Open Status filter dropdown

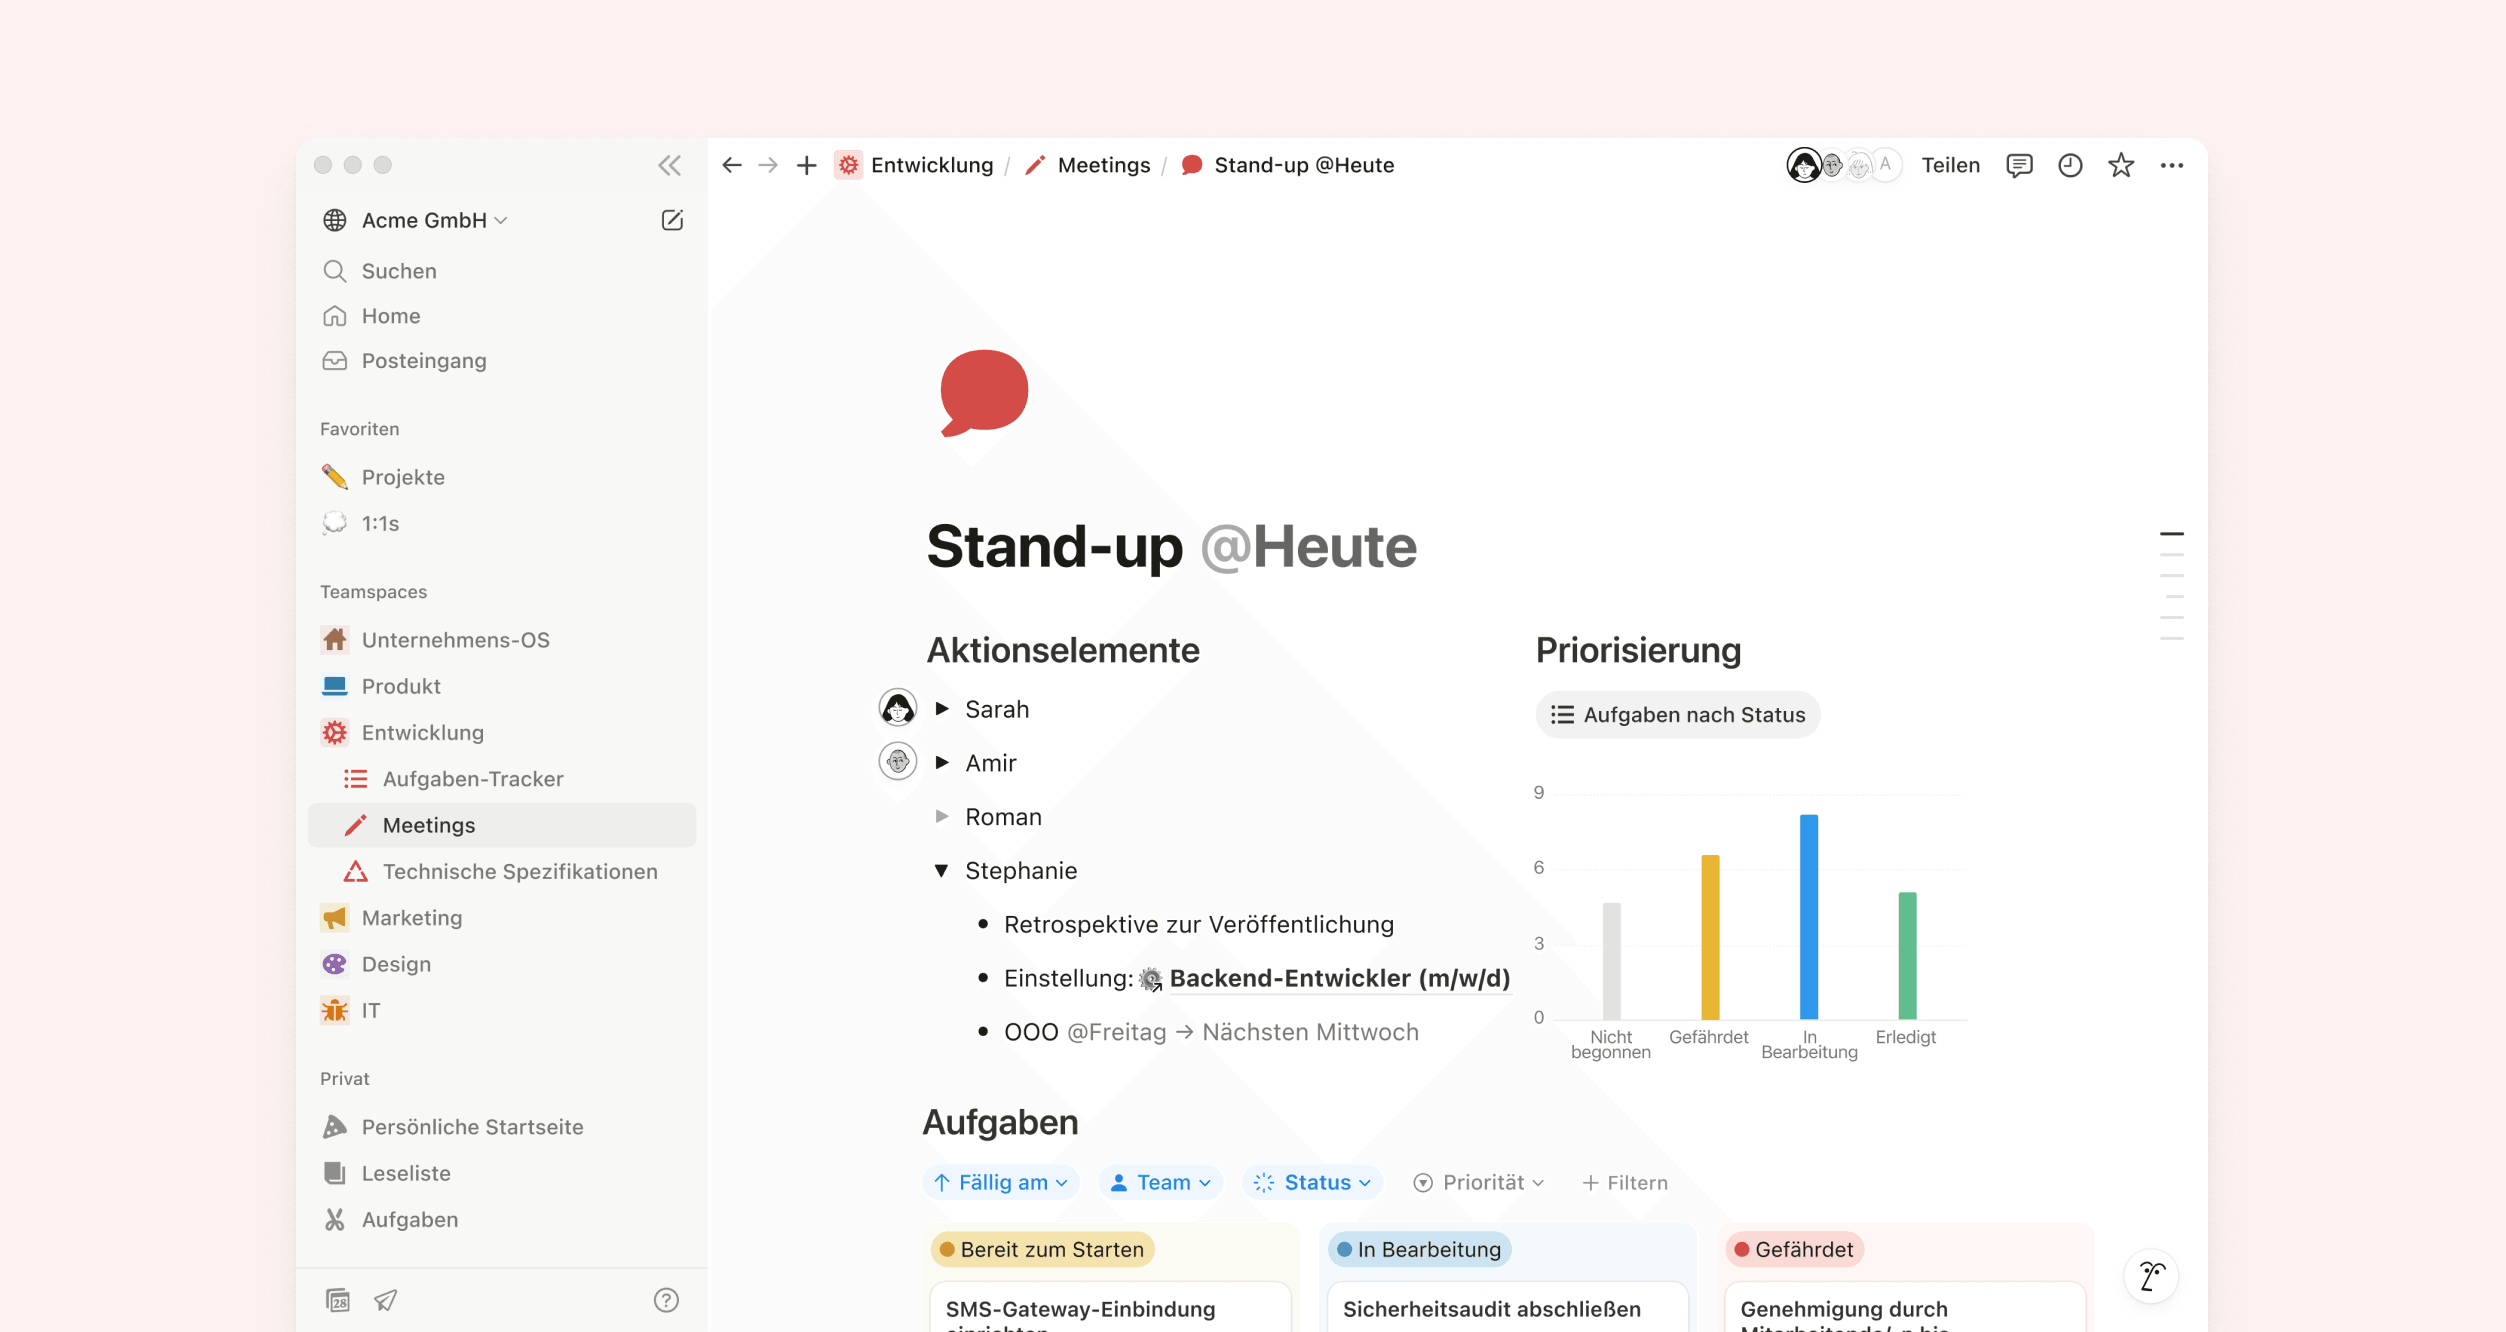point(1312,1182)
